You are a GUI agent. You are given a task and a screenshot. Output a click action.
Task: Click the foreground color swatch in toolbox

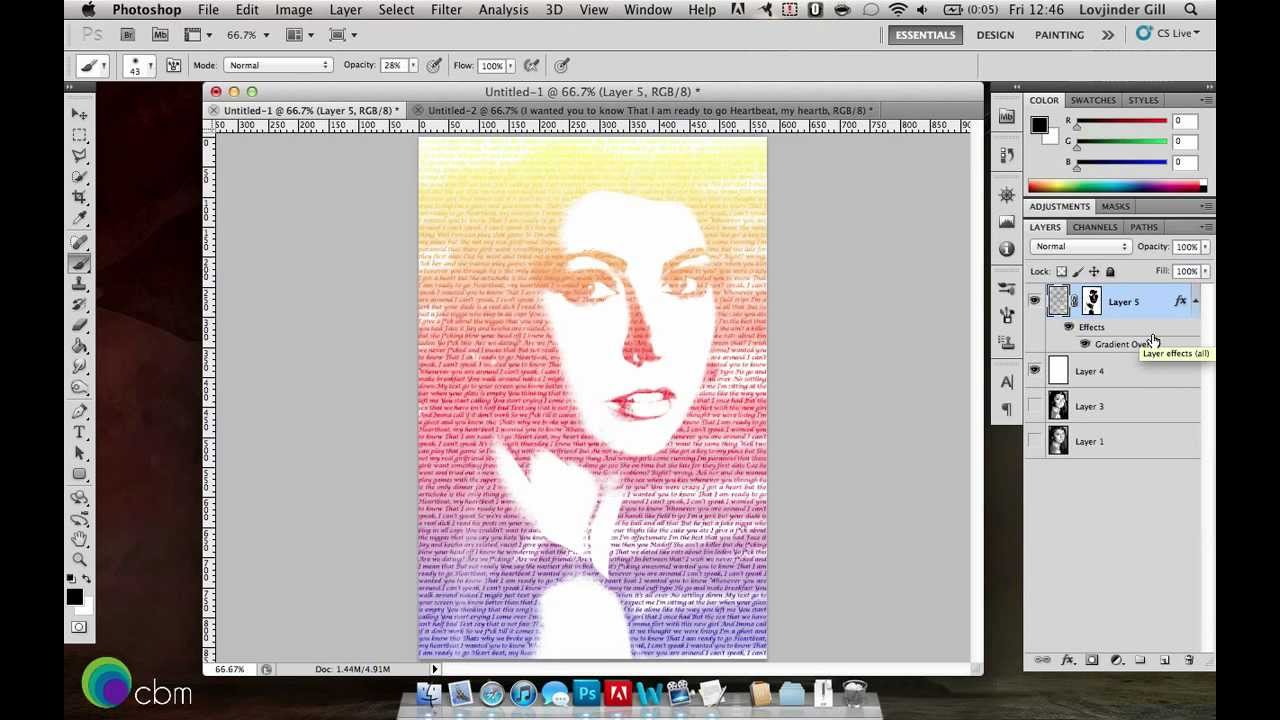[x=74, y=597]
